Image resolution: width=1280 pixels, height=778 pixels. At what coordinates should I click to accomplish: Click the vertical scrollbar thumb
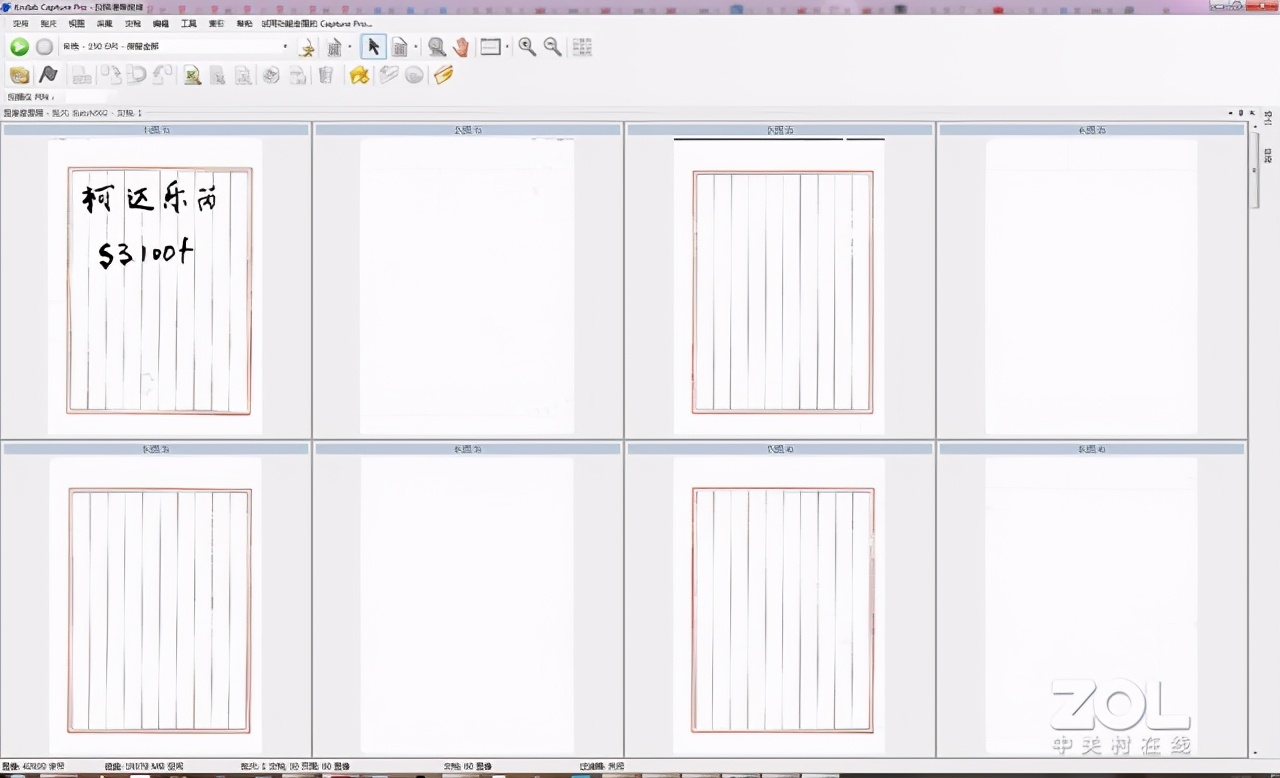coord(1254,170)
